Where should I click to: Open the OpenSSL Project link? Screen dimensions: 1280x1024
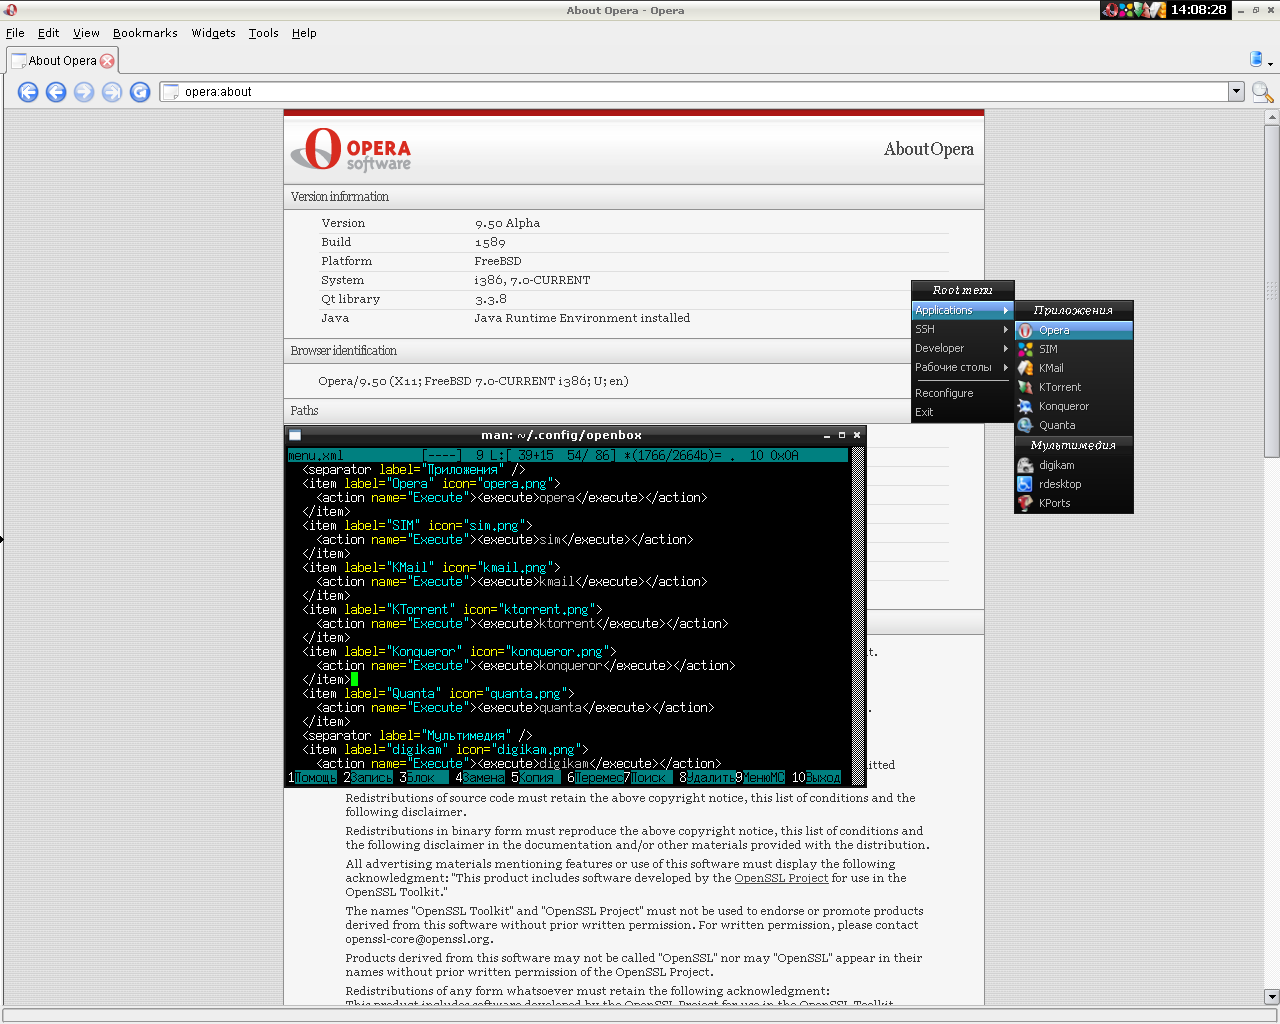(x=781, y=879)
